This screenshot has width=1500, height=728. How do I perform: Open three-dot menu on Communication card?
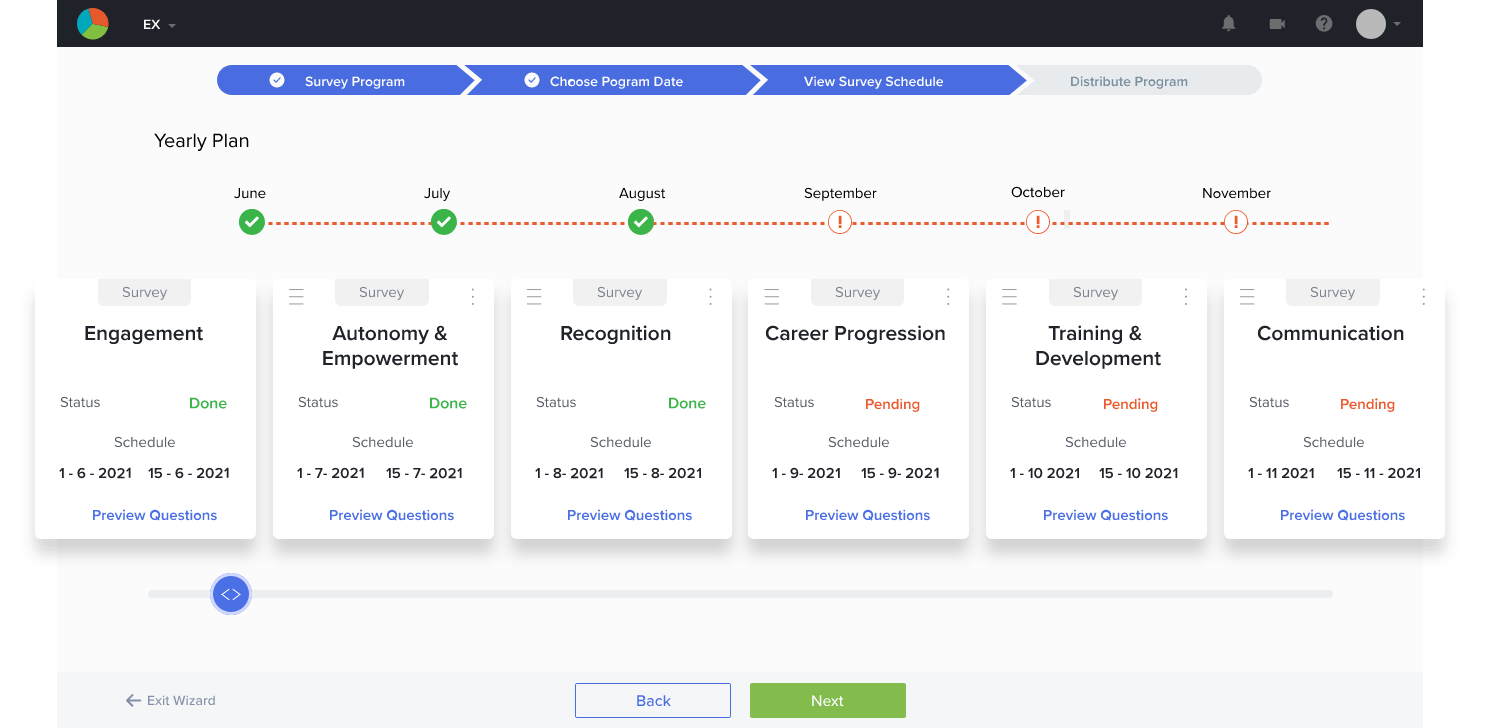pos(1424,296)
